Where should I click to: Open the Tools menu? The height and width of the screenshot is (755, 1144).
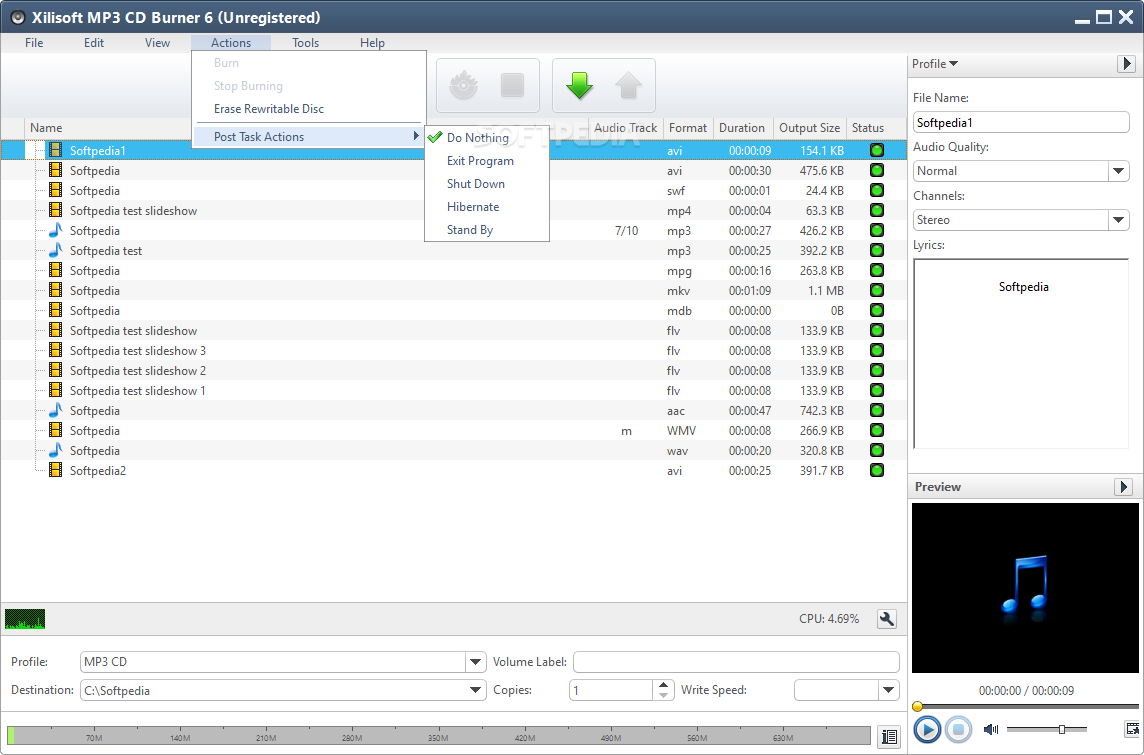306,42
